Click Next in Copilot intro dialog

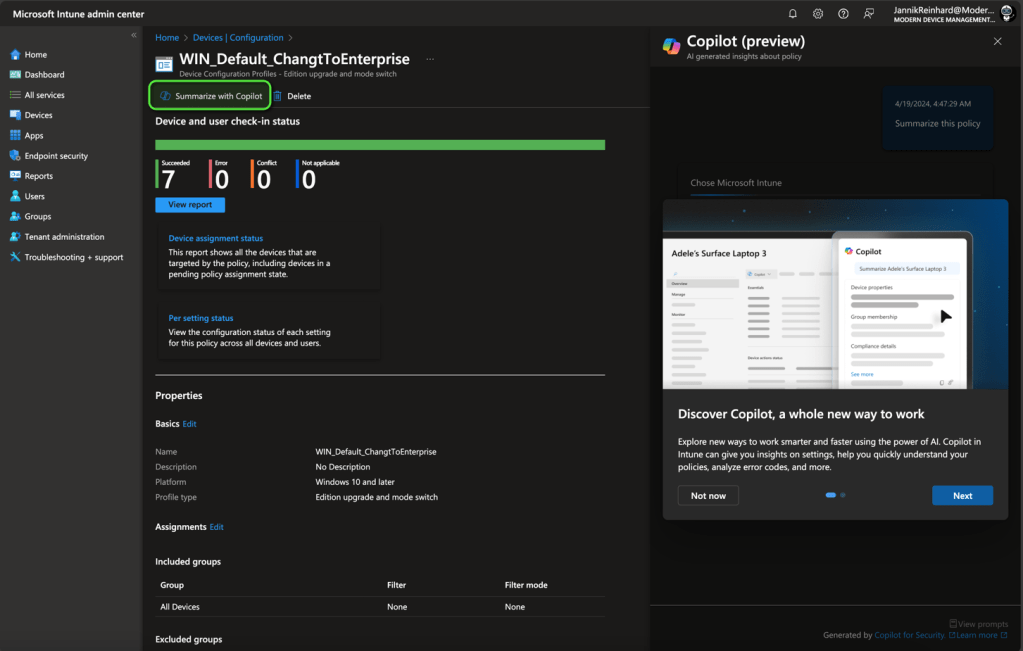(x=962, y=496)
